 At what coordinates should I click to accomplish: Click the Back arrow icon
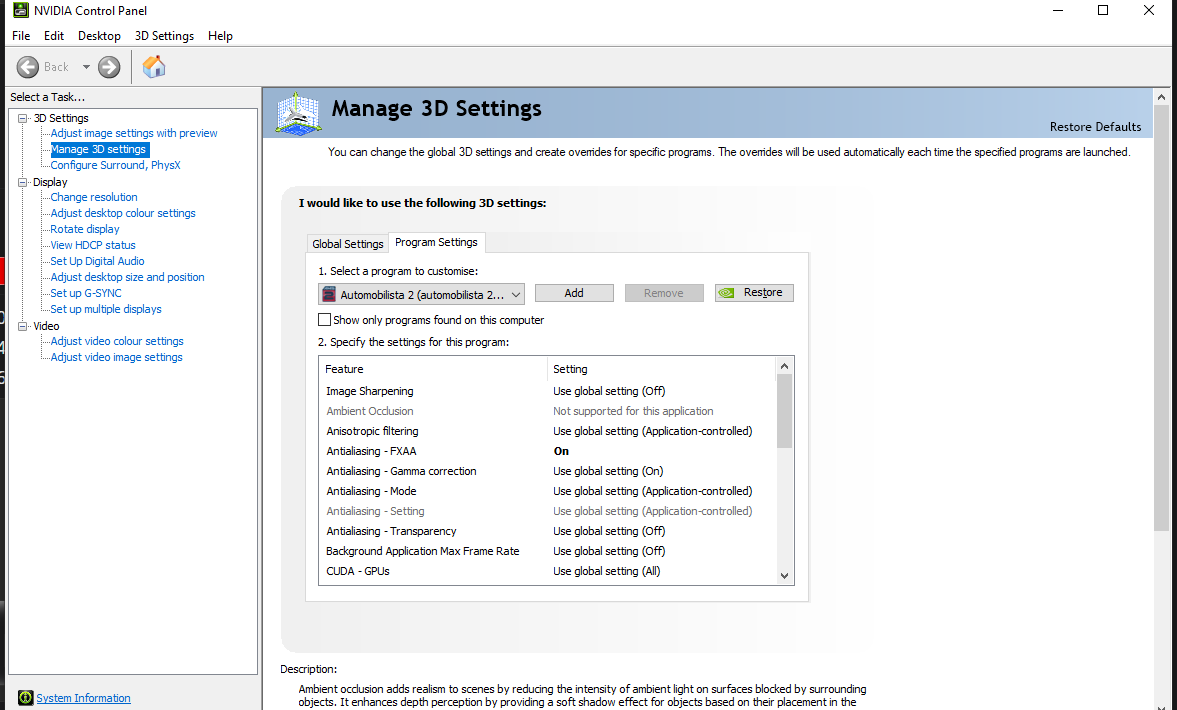[x=28, y=67]
